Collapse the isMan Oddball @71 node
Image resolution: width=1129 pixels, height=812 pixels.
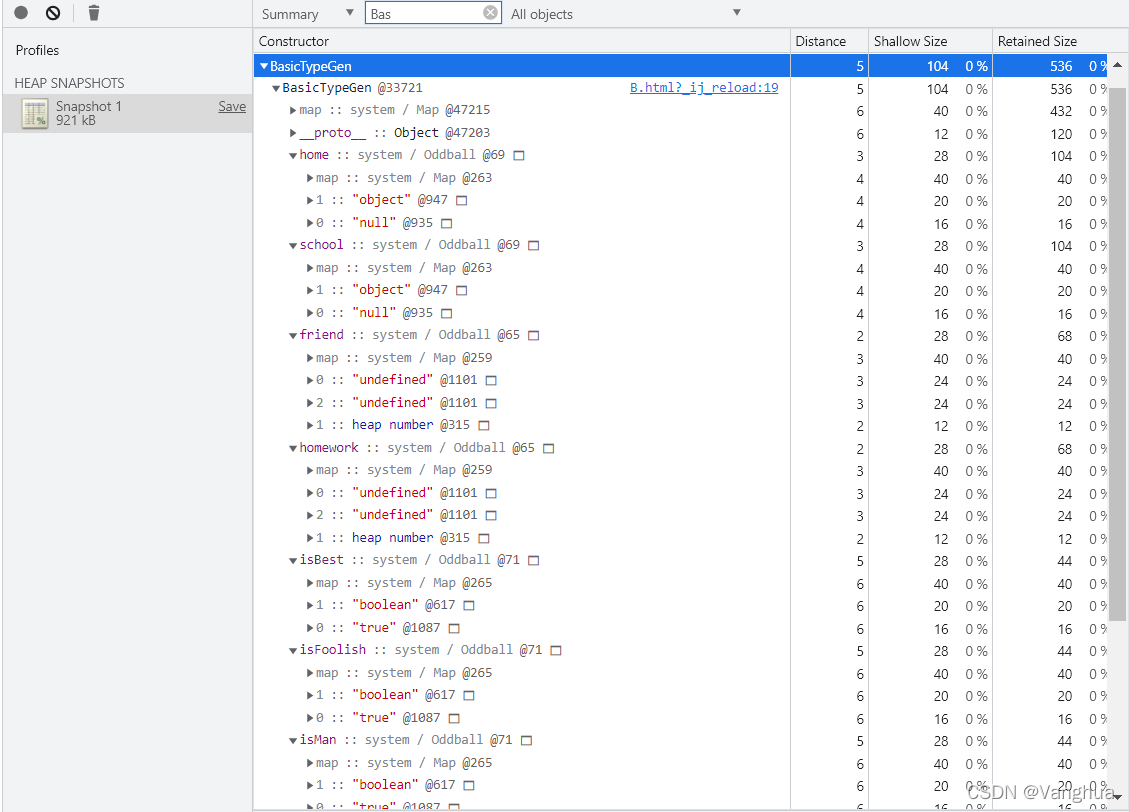293,741
